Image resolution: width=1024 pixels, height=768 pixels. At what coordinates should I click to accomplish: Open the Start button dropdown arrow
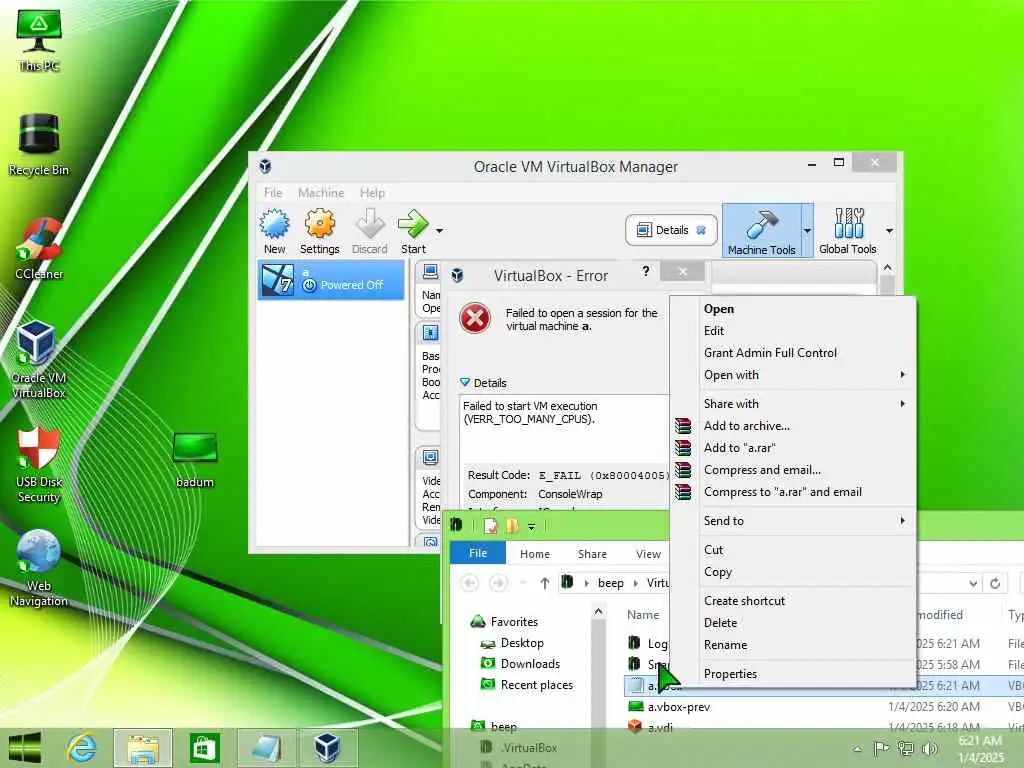tap(440, 231)
